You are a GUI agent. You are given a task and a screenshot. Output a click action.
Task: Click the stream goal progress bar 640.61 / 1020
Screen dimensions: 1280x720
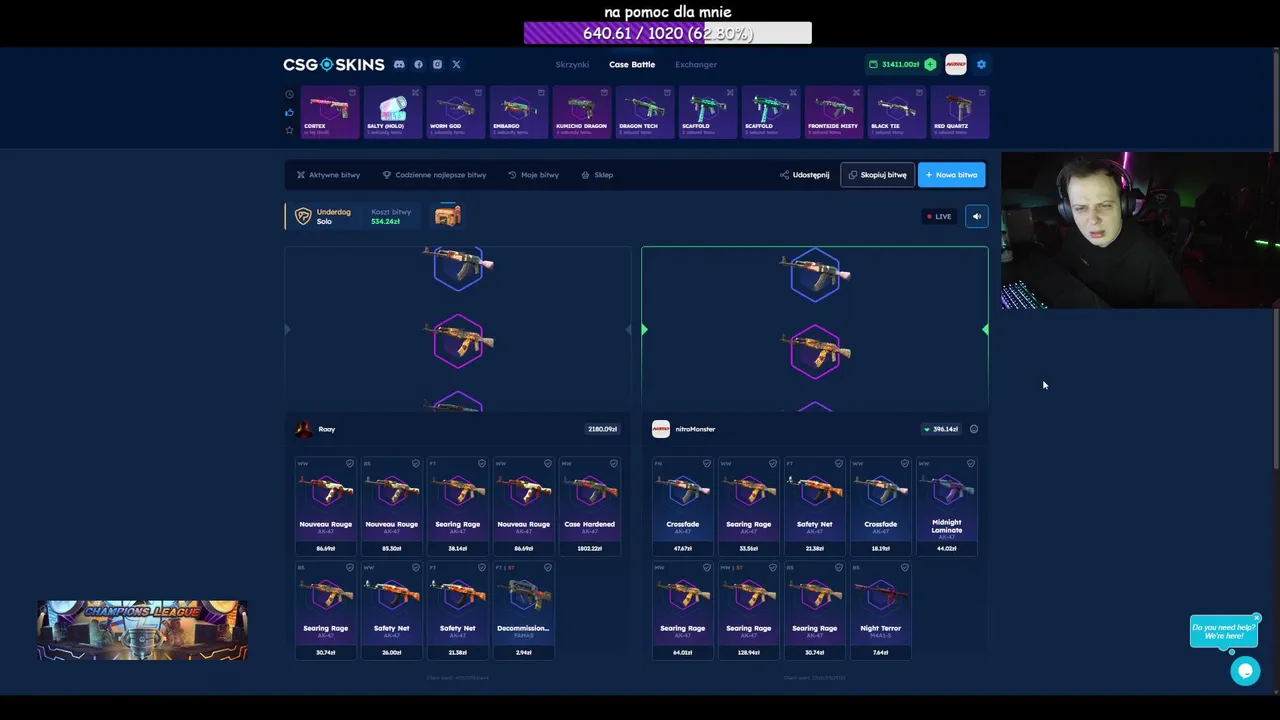[667, 33]
